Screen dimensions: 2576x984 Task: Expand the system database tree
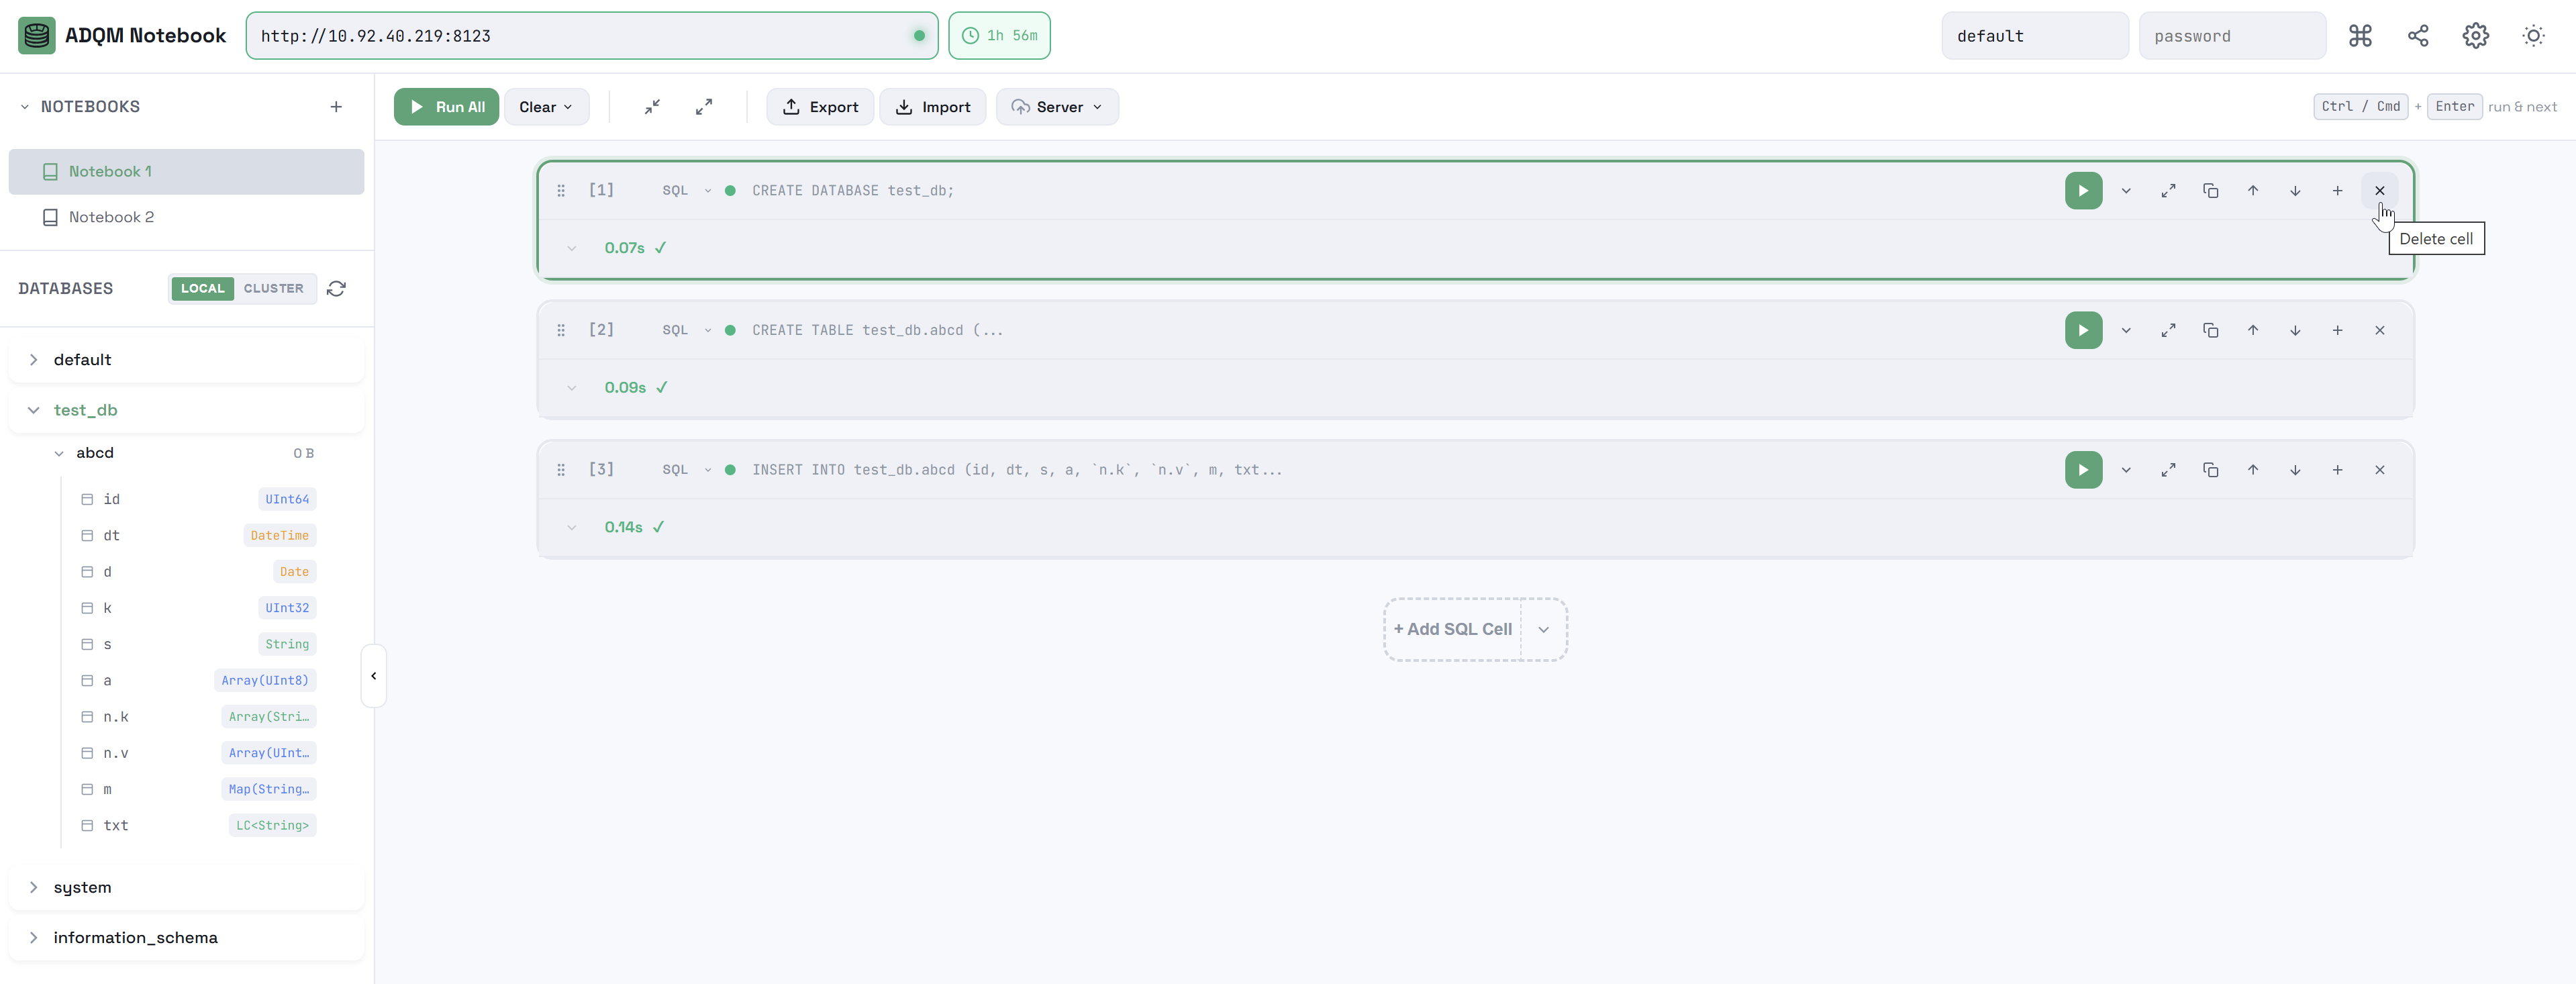point(34,887)
